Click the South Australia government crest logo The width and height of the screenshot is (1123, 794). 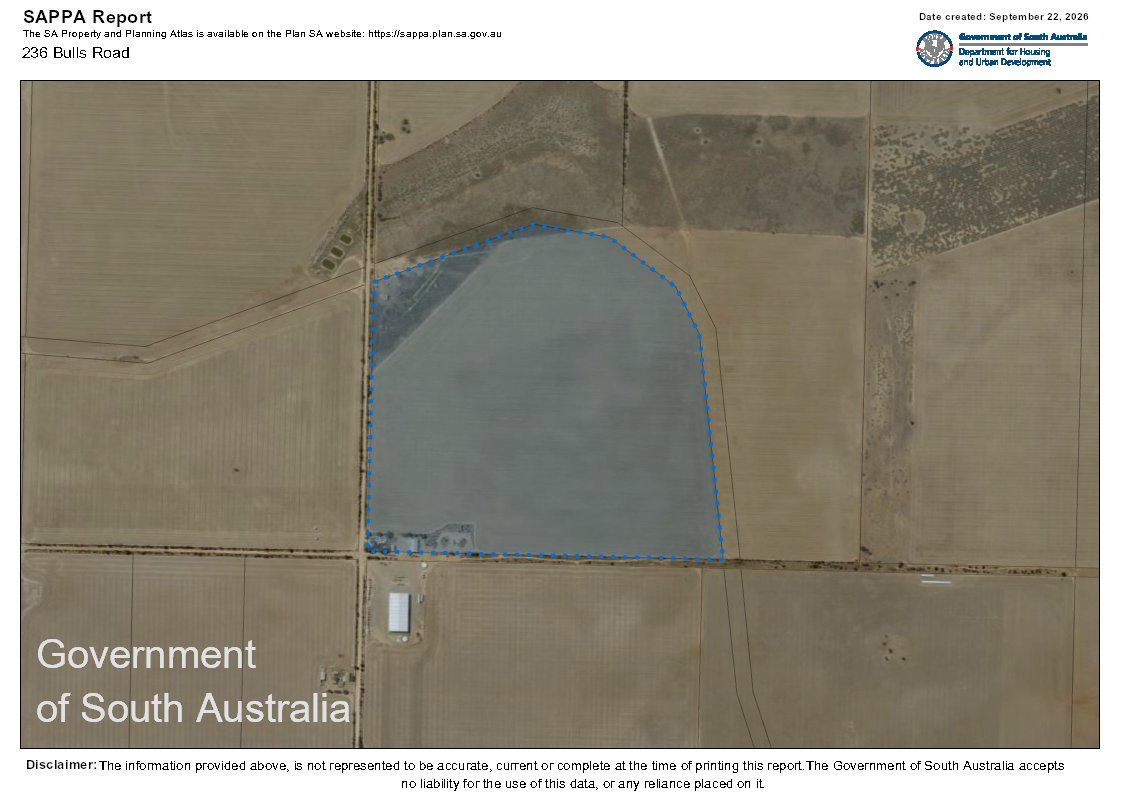coord(935,49)
